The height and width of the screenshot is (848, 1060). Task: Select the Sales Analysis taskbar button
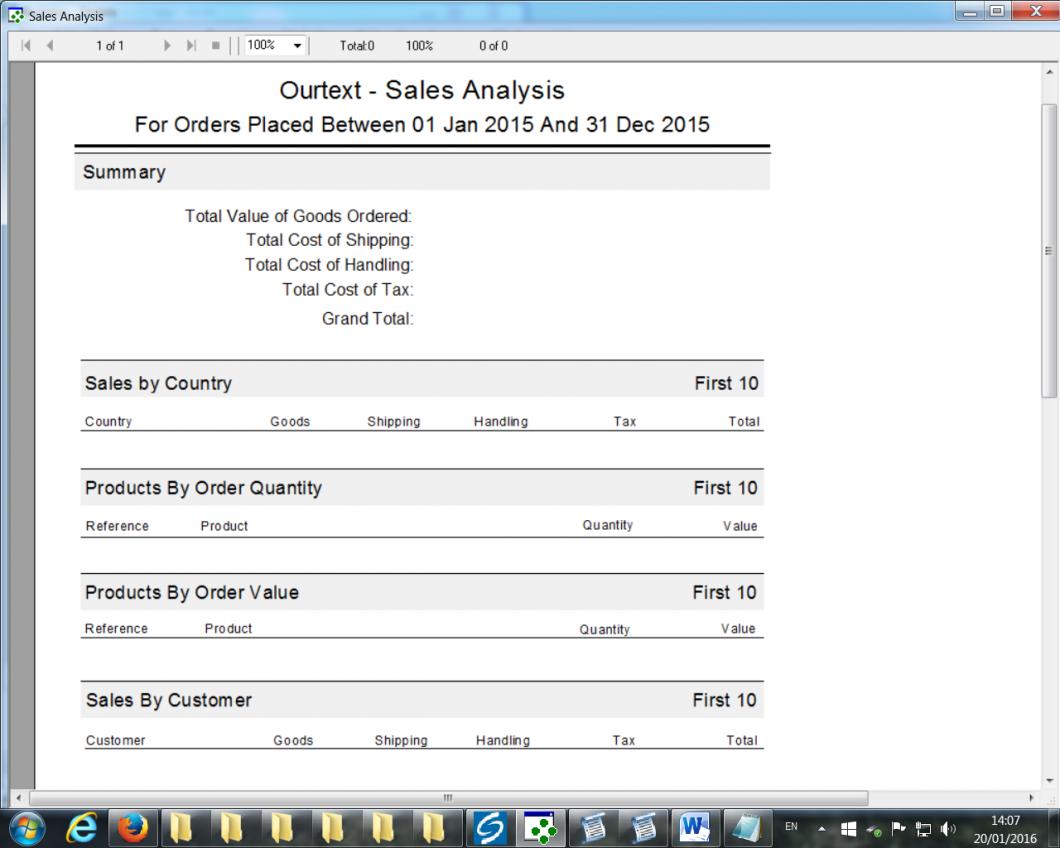pos(540,827)
